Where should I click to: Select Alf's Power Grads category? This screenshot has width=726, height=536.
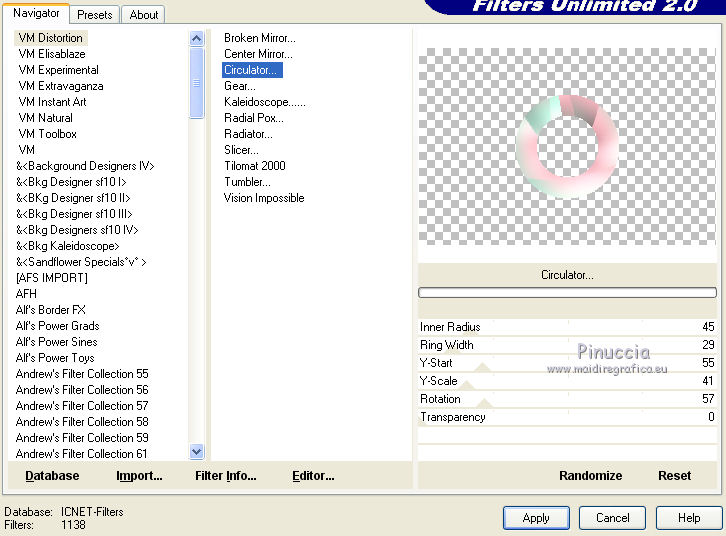tap(57, 326)
